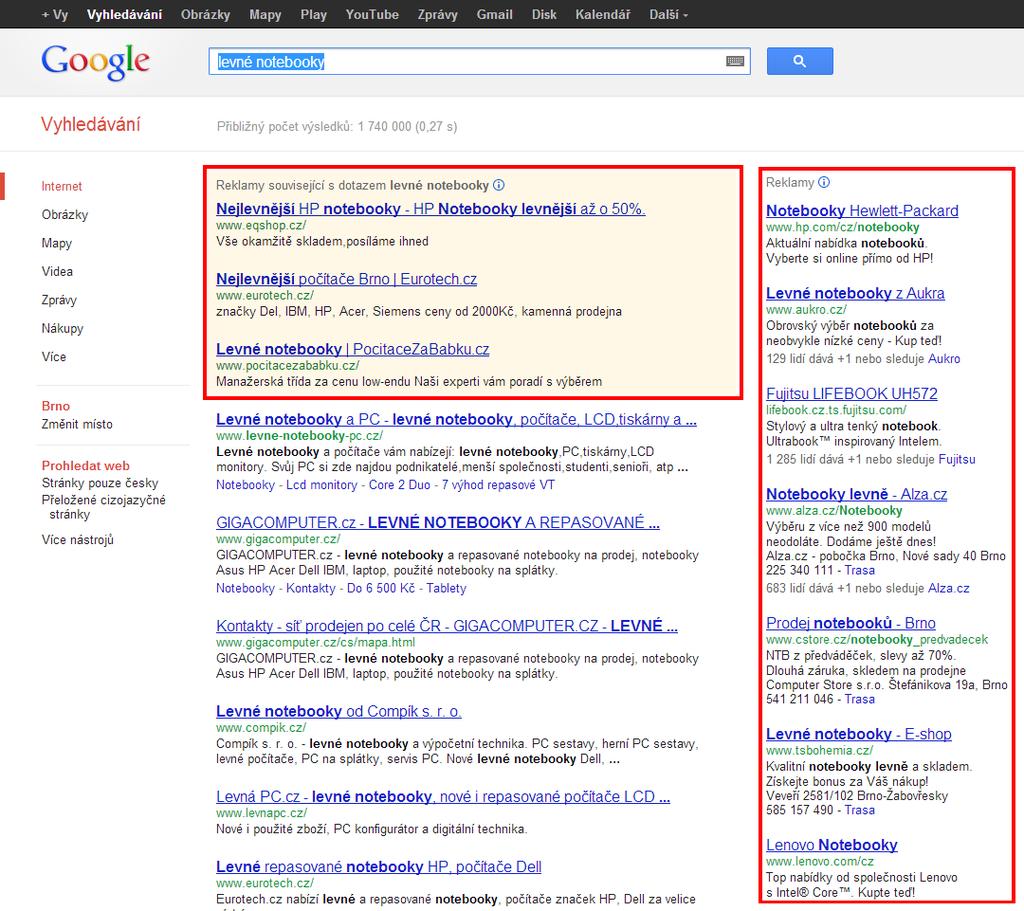1024x911 pixels.
Task: Open Levné notebooky - E-shop ad
Action: 859,734
